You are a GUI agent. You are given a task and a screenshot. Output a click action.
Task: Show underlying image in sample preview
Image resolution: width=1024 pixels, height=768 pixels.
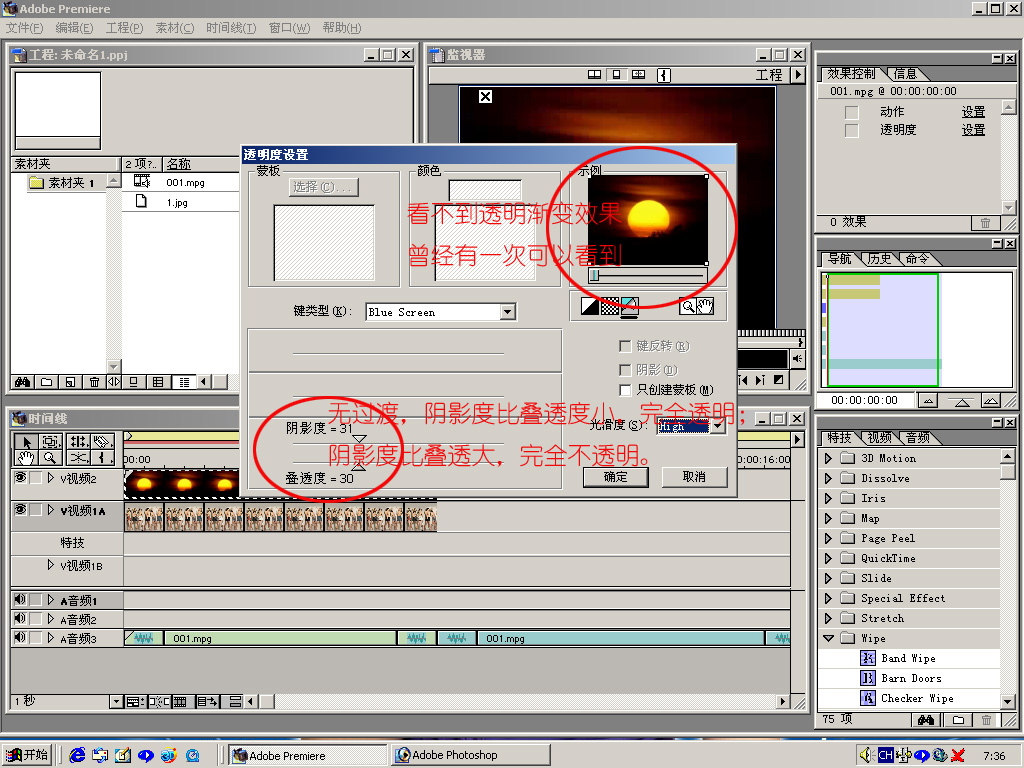coord(630,306)
